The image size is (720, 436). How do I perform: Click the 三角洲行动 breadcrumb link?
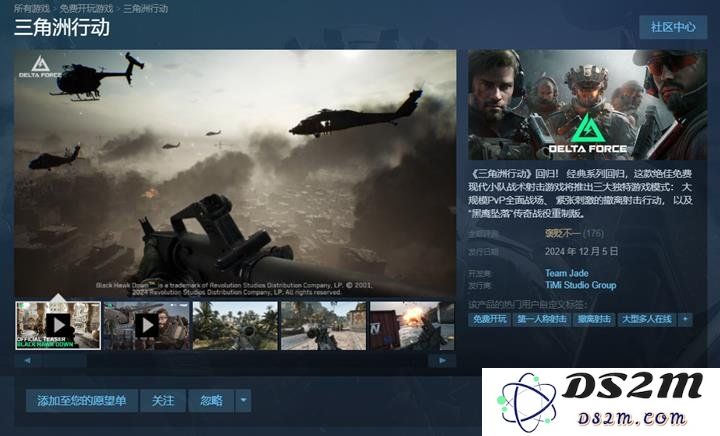click(146, 8)
